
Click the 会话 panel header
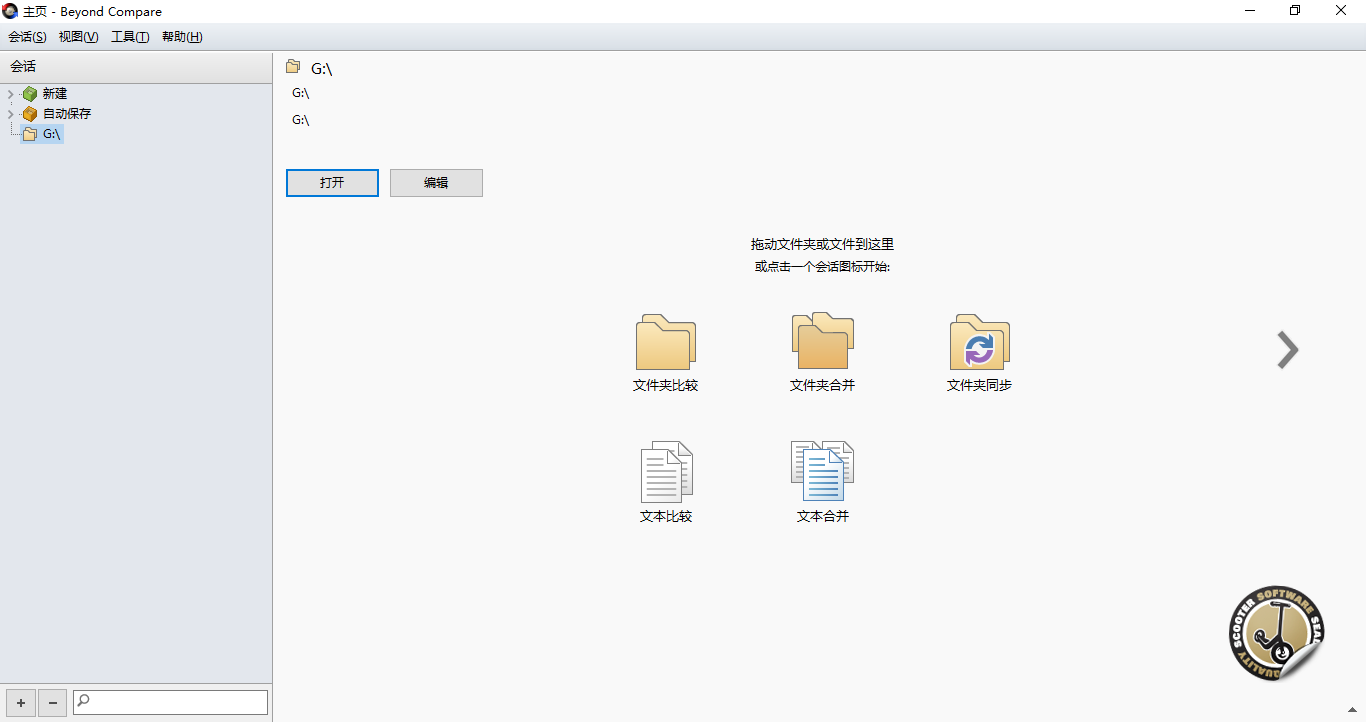[136, 67]
